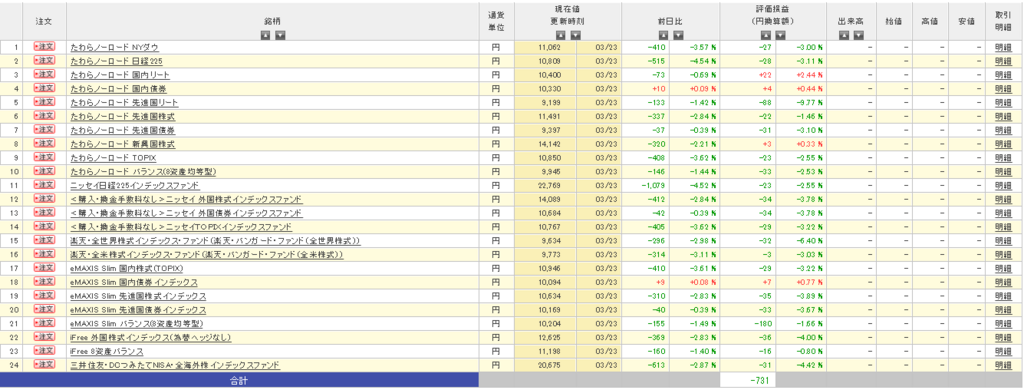This screenshot has height=390, width=1024.
Task: Click 注文 button for たわらノーロード 国内債券
Action: [44, 88]
